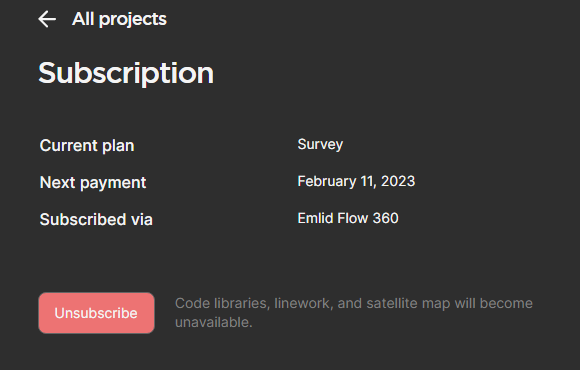The width and height of the screenshot is (580, 370).
Task: Click the Subscribed via label
Action: [96, 219]
